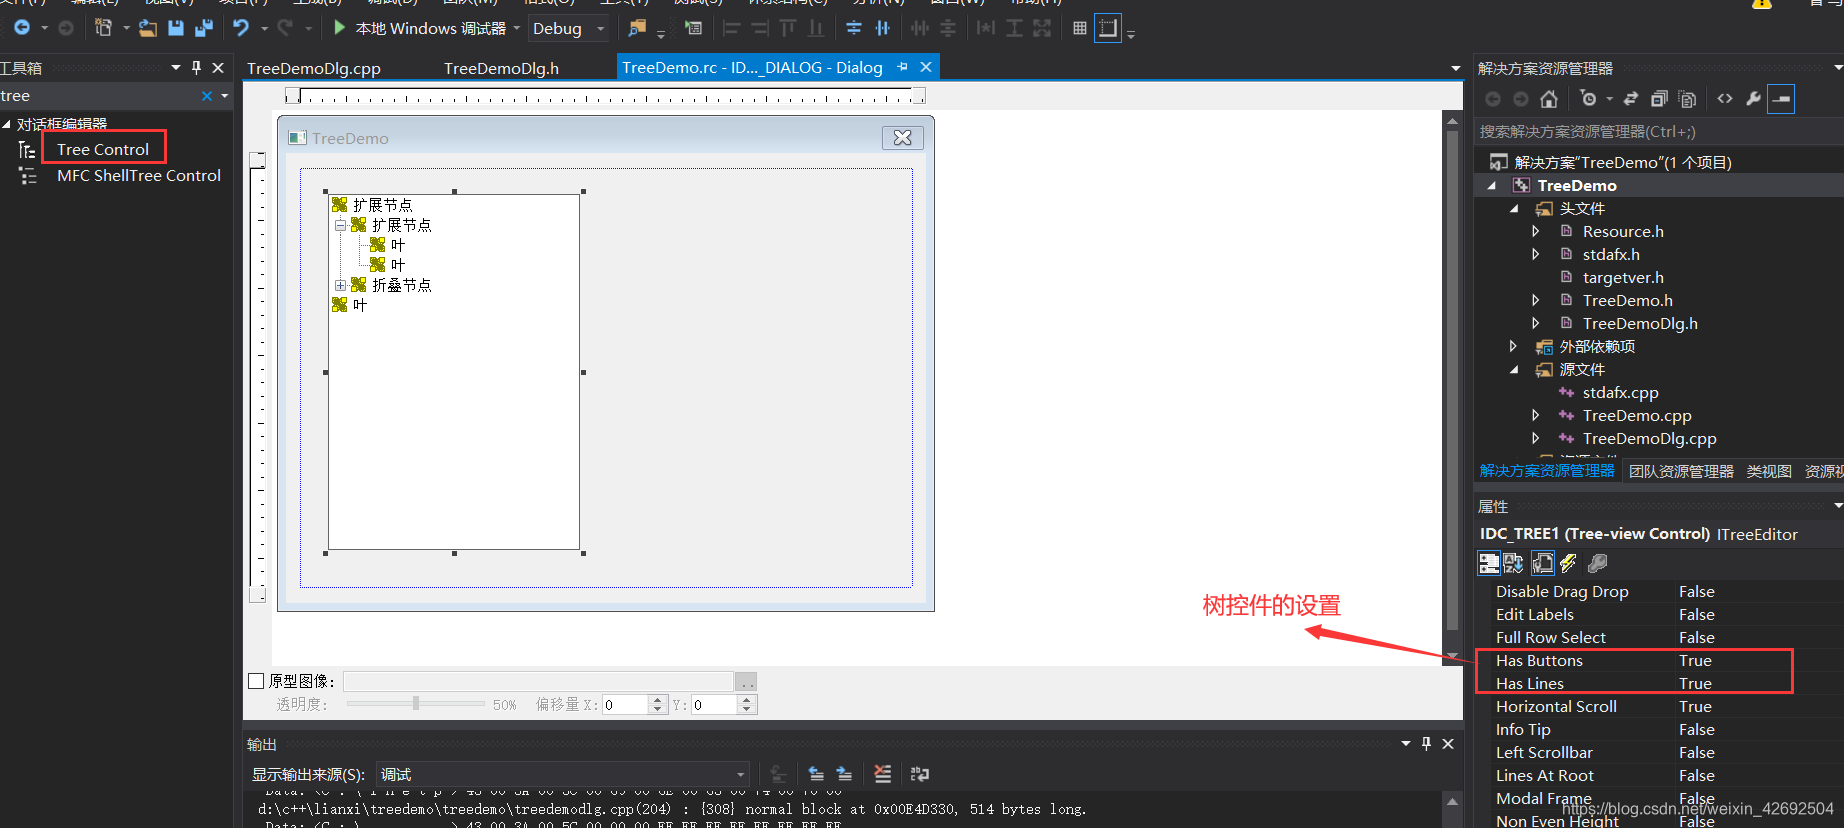Click the New Project toolbar icon
The width and height of the screenshot is (1844, 828).
[103, 28]
